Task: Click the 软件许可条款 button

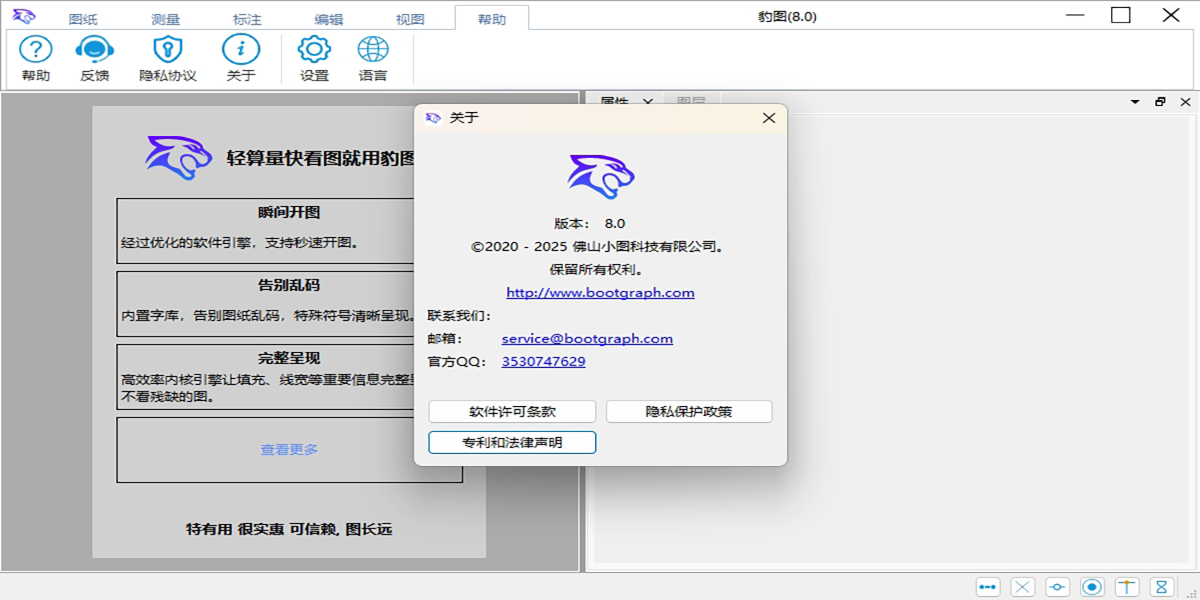Action: (x=512, y=412)
